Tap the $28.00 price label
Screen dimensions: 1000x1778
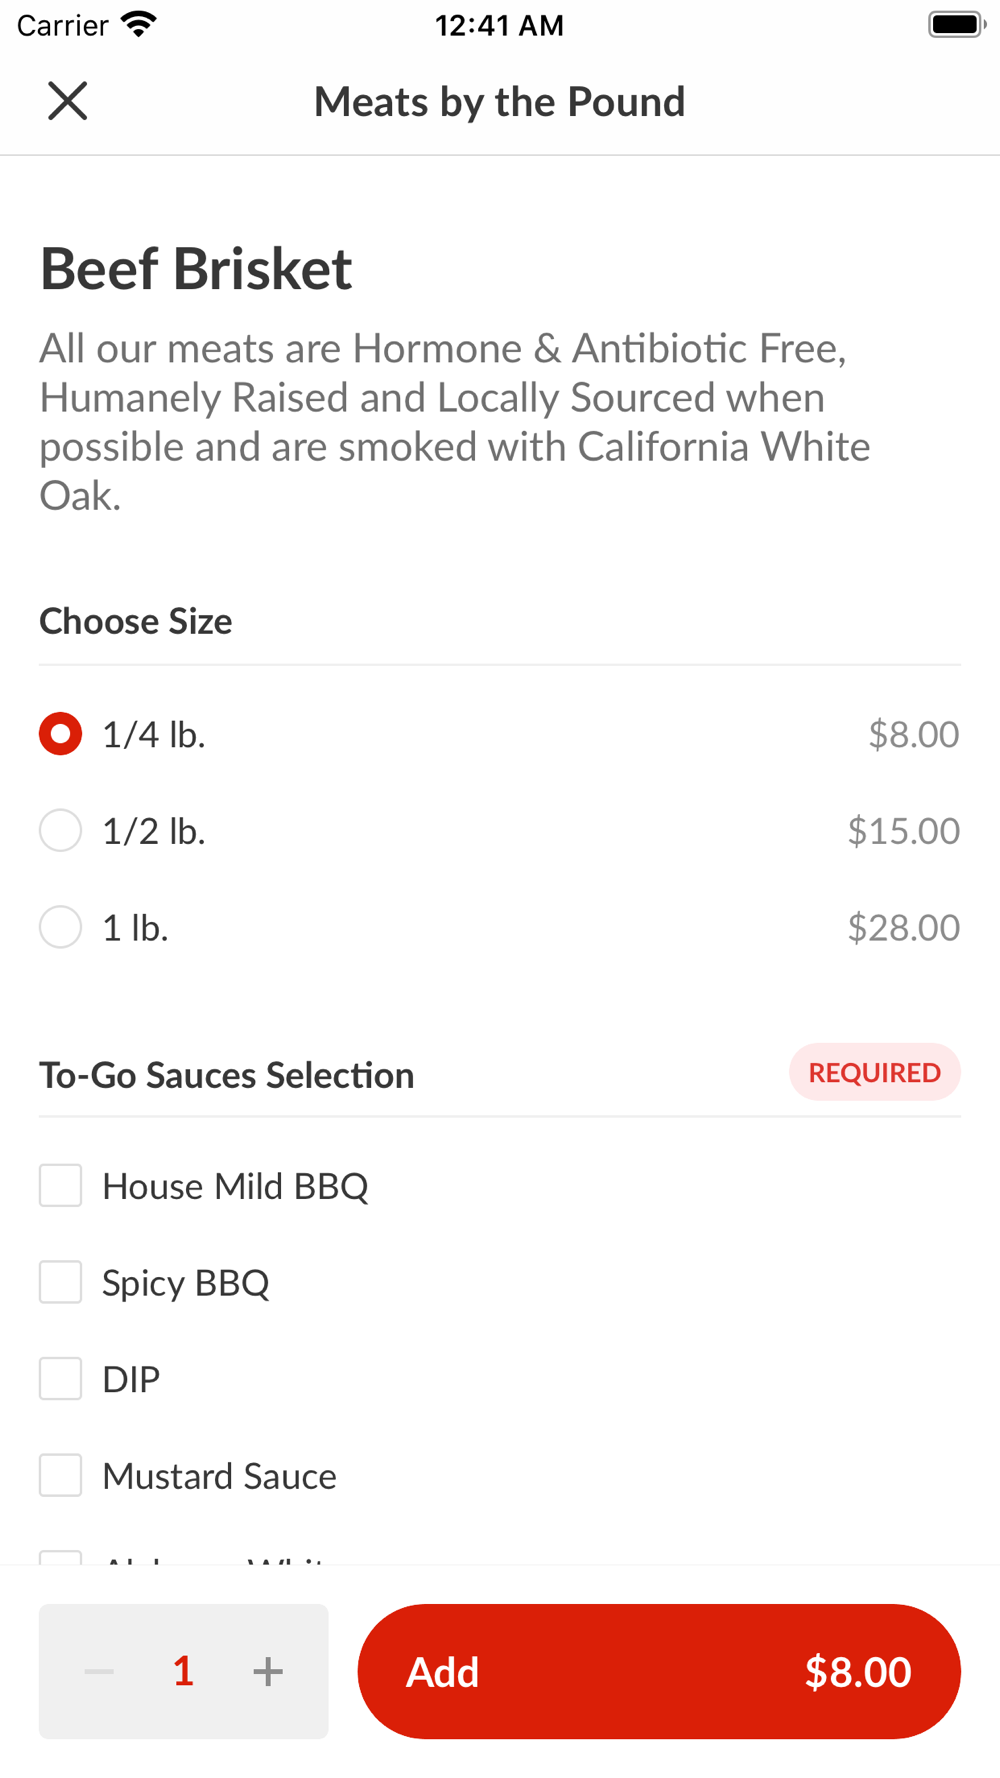click(903, 927)
